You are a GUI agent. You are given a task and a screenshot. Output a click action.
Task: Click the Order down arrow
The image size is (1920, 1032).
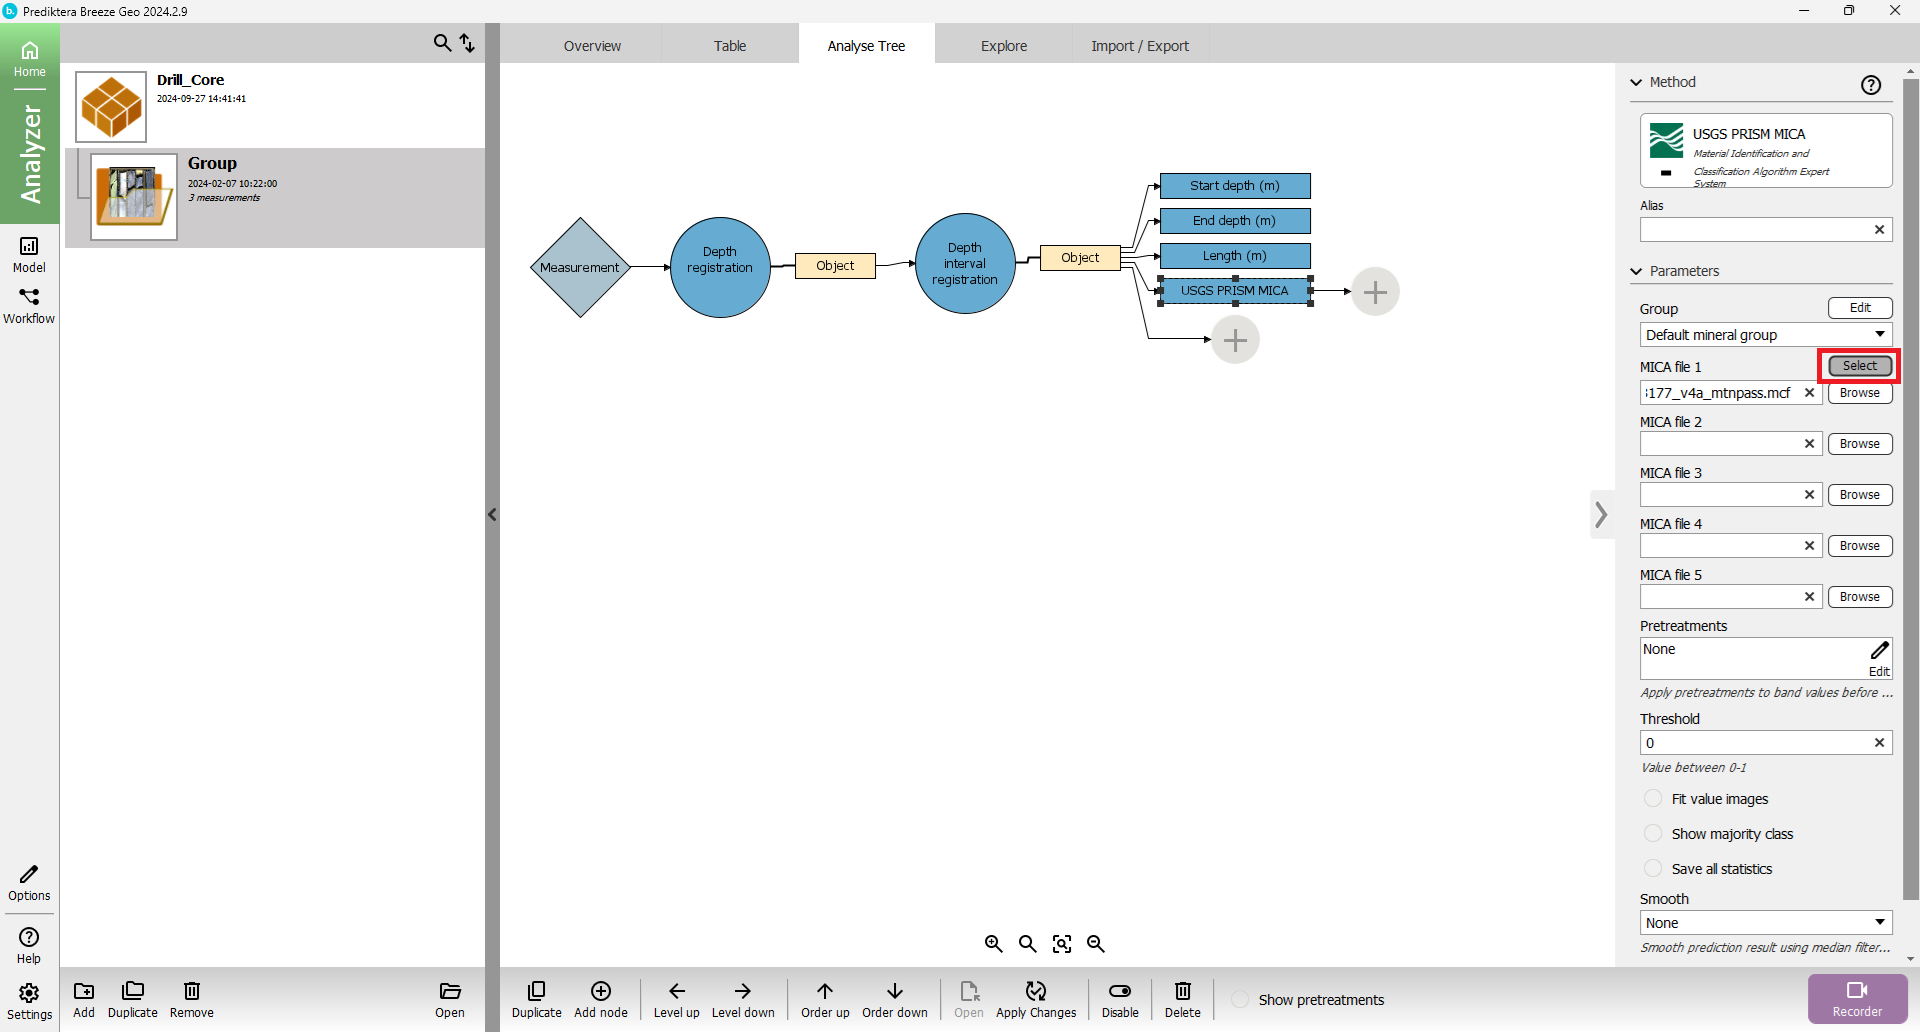tap(894, 992)
